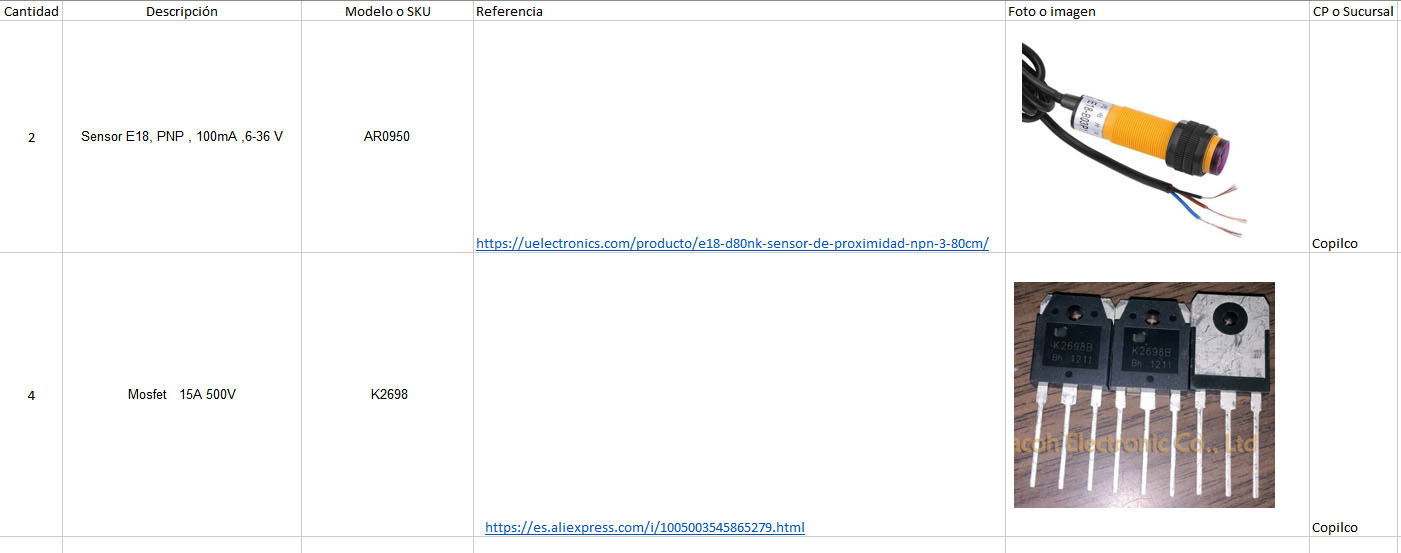
Task: Select the AR0950 SKU cell
Action: 387,136
